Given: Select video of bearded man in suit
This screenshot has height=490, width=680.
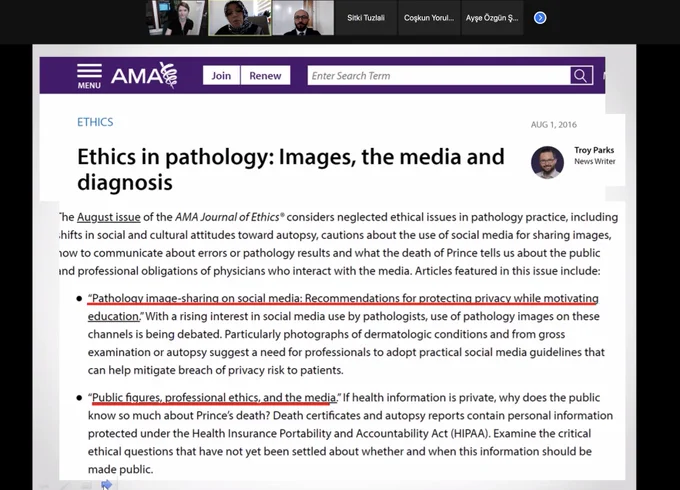Looking at the screenshot, I should coord(303,18).
